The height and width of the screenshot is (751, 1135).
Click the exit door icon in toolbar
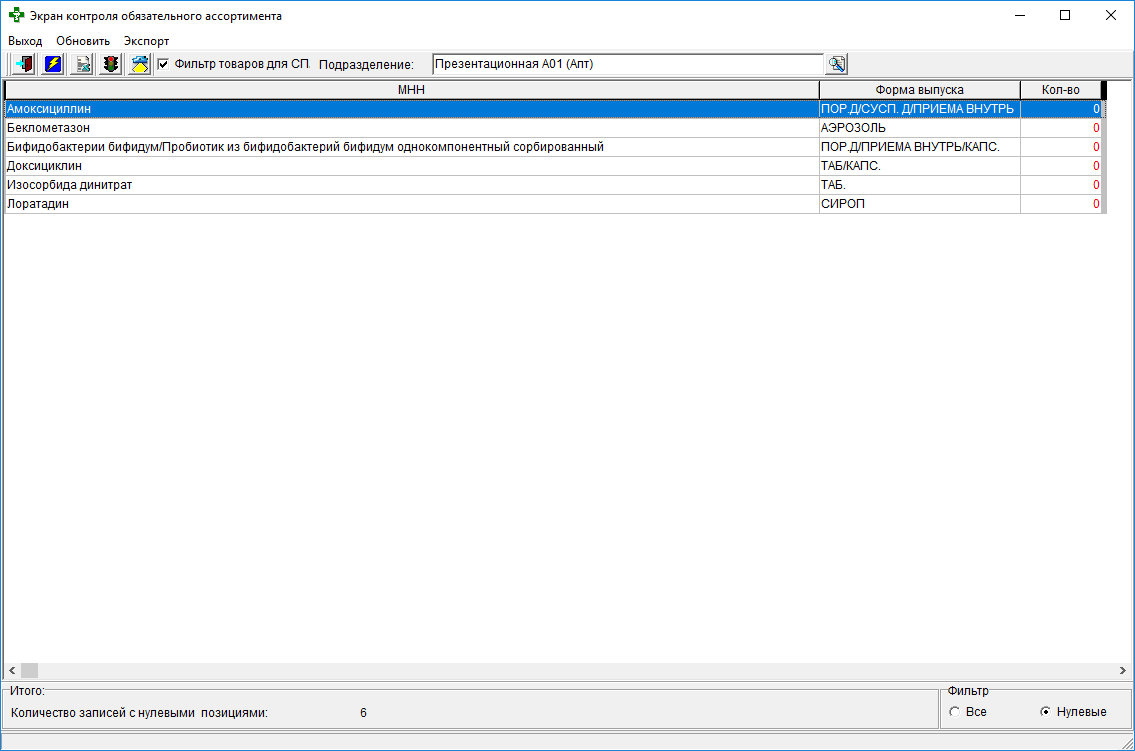click(x=24, y=64)
